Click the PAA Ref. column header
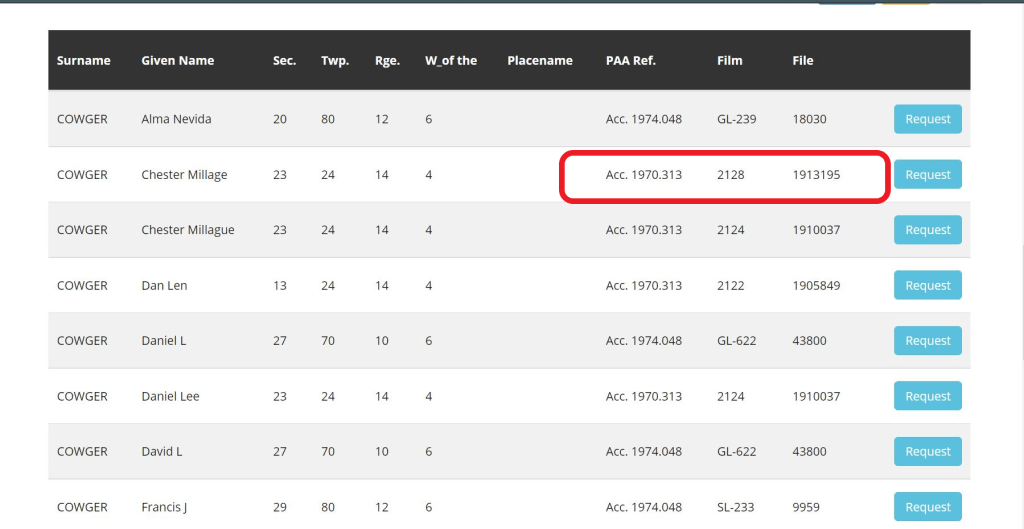The image size is (1024, 529). coord(631,61)
